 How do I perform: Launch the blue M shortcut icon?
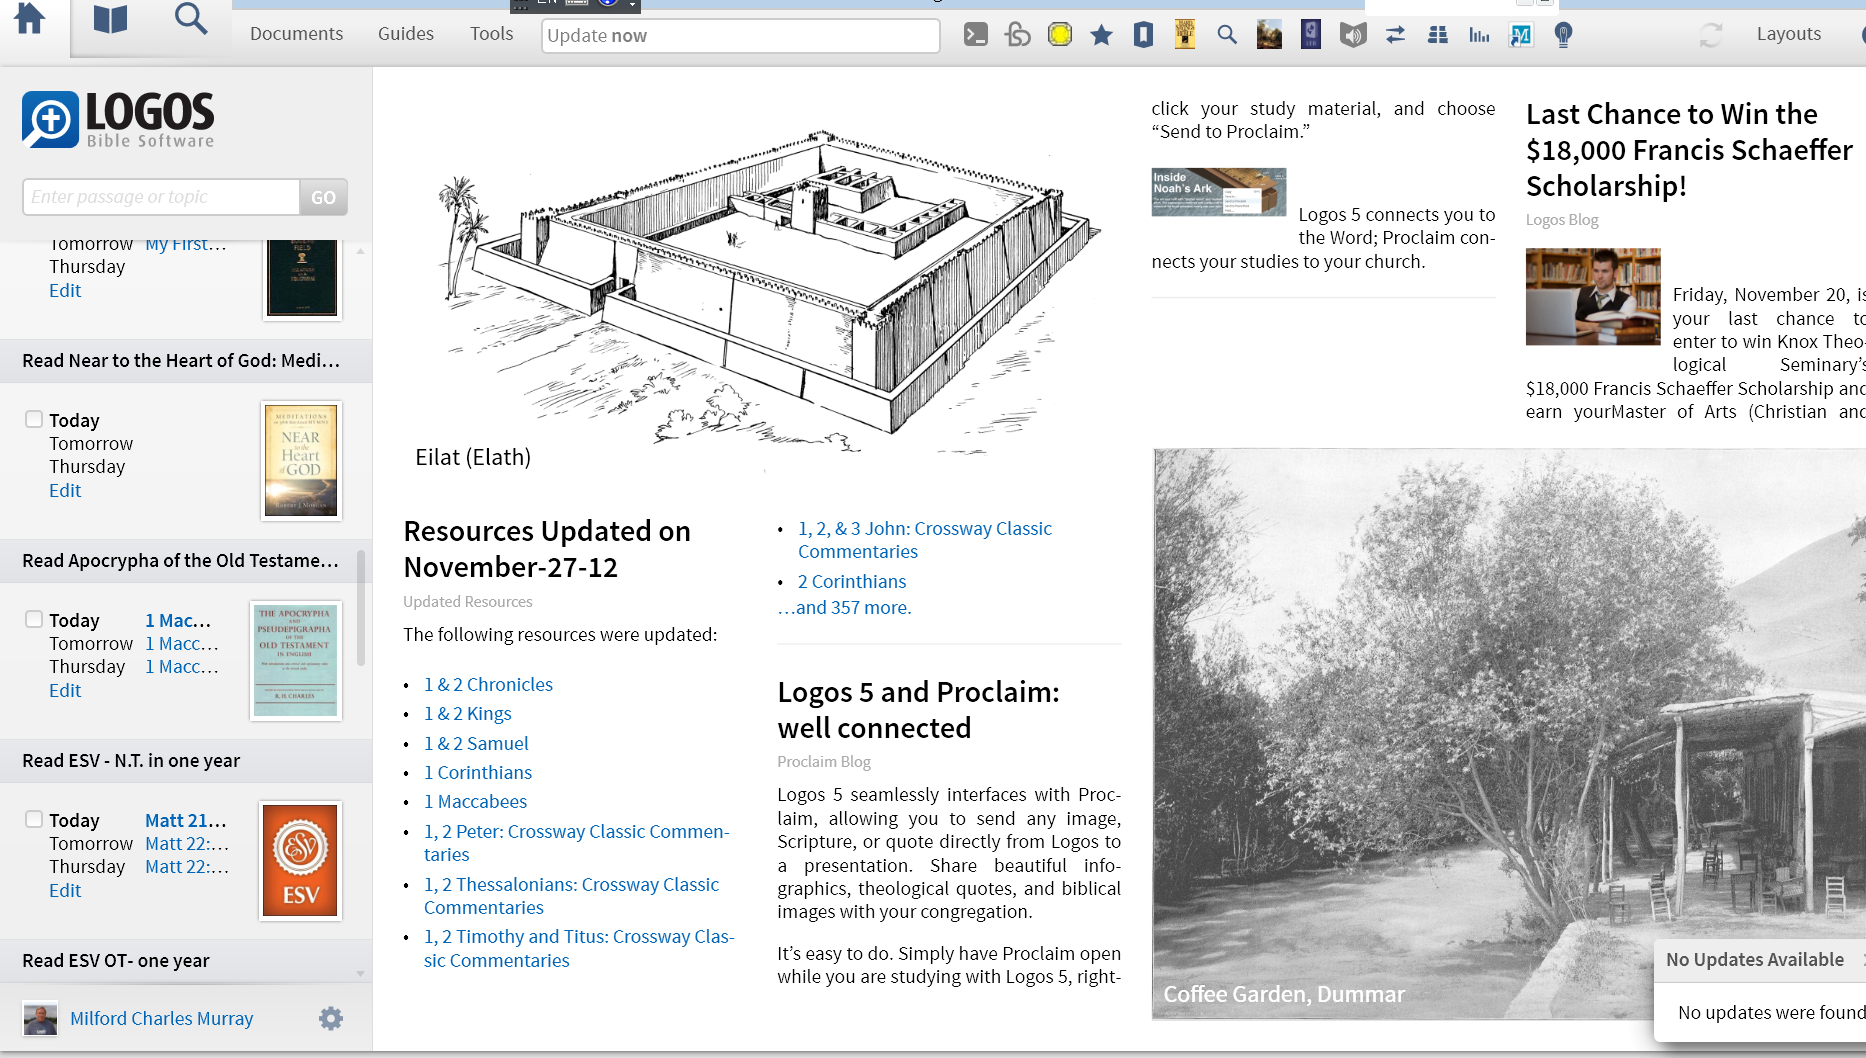(x=1521, y=35)
